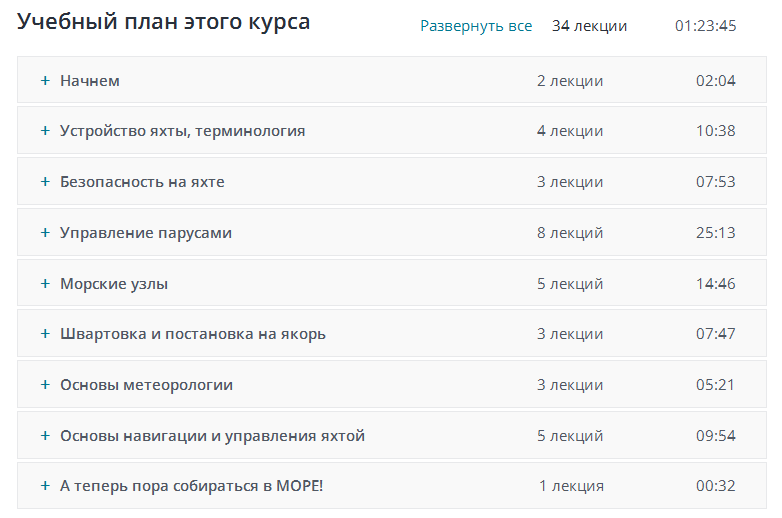Click the Безопасность на яхте title text

(x=142, y=182)
